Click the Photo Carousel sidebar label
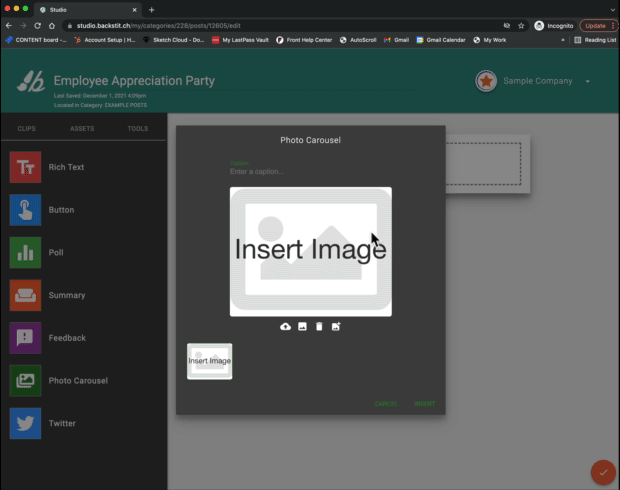The height and width of the screenshot is (490, 620). click(x=78, y=380)
